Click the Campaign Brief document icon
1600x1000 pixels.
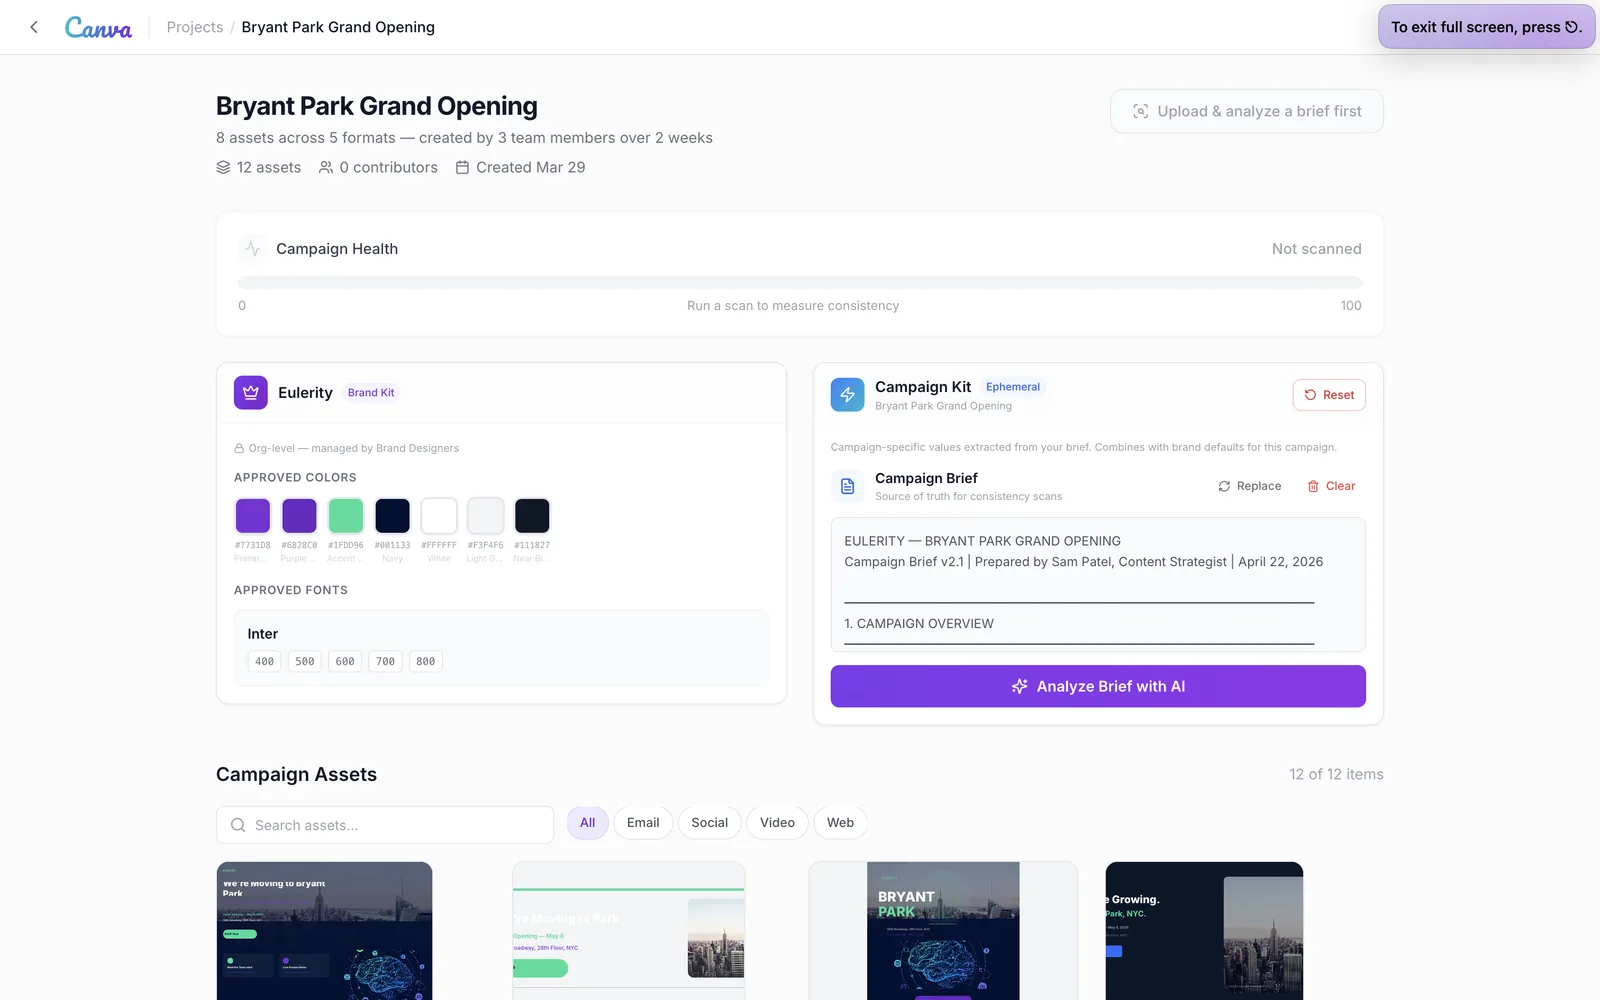coord(847,486)
